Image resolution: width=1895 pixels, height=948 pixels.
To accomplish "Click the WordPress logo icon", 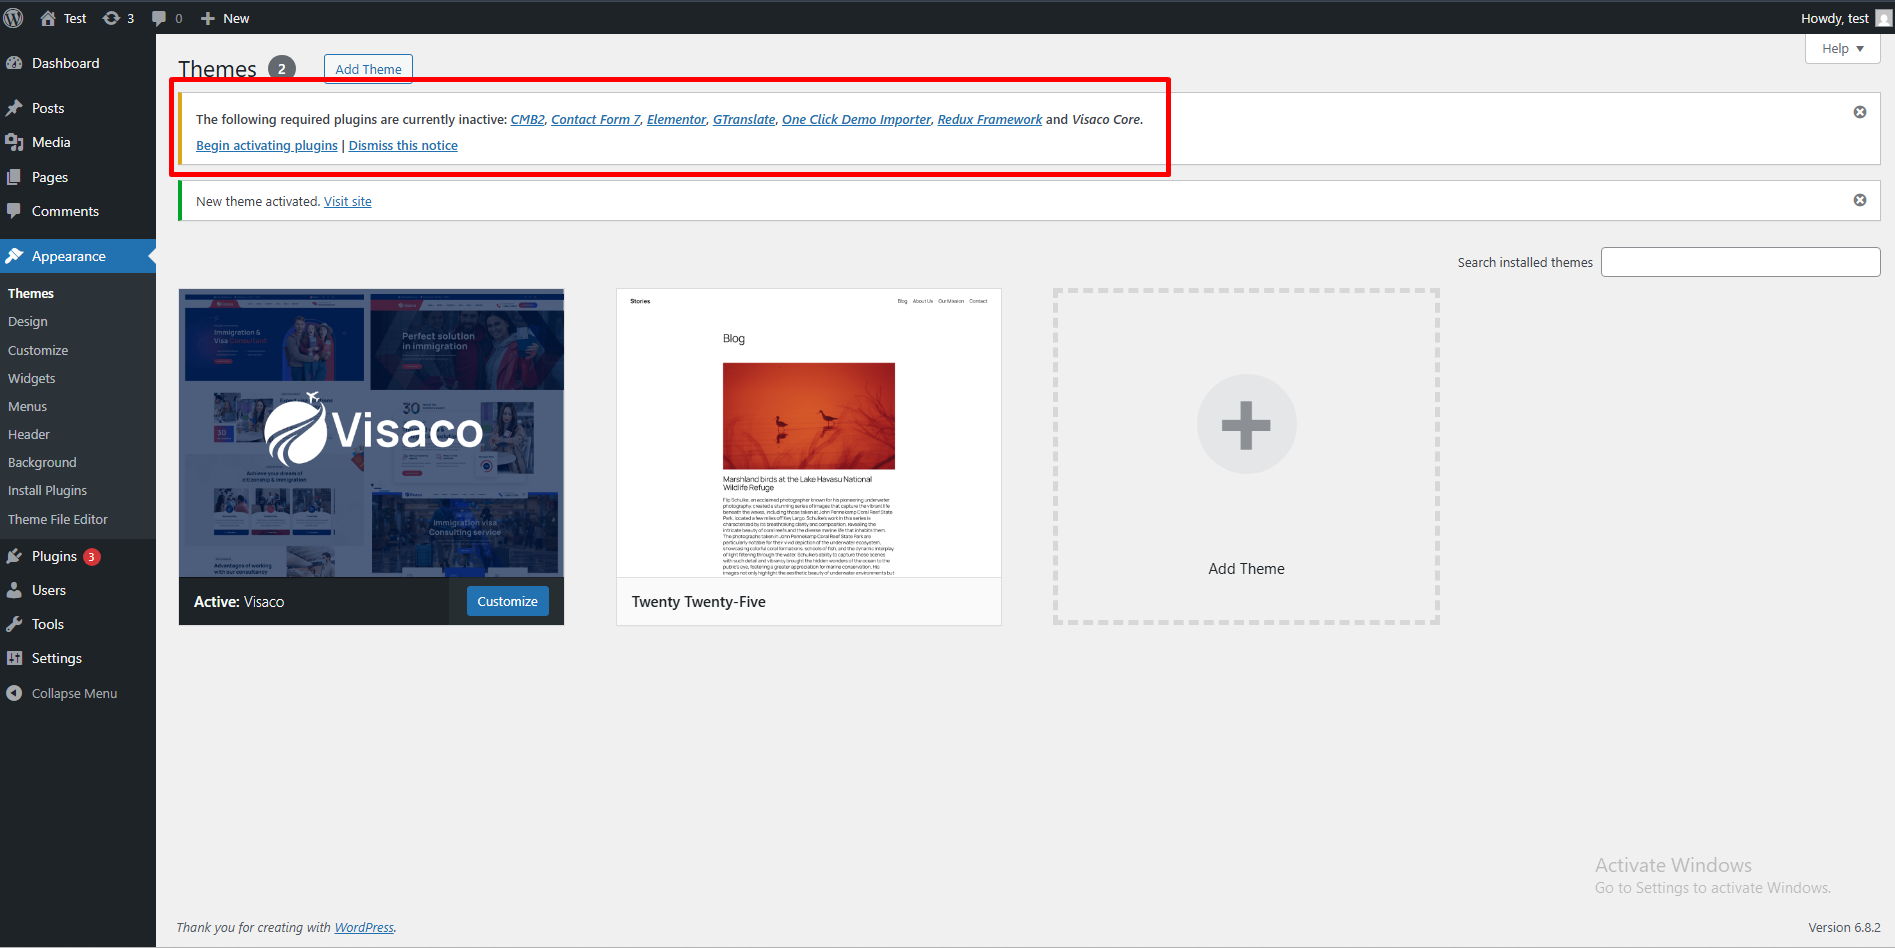I will [x=14, y=18].
